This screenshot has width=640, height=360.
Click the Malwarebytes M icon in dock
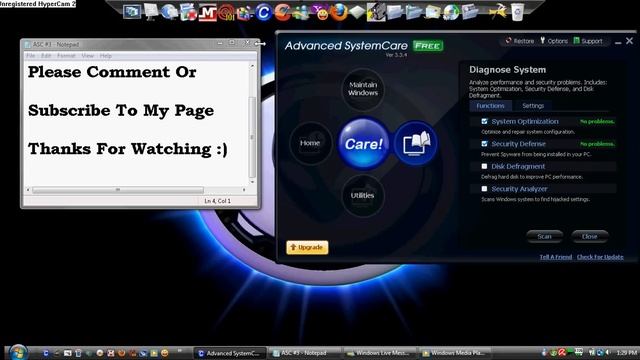(x=207, y=13)
